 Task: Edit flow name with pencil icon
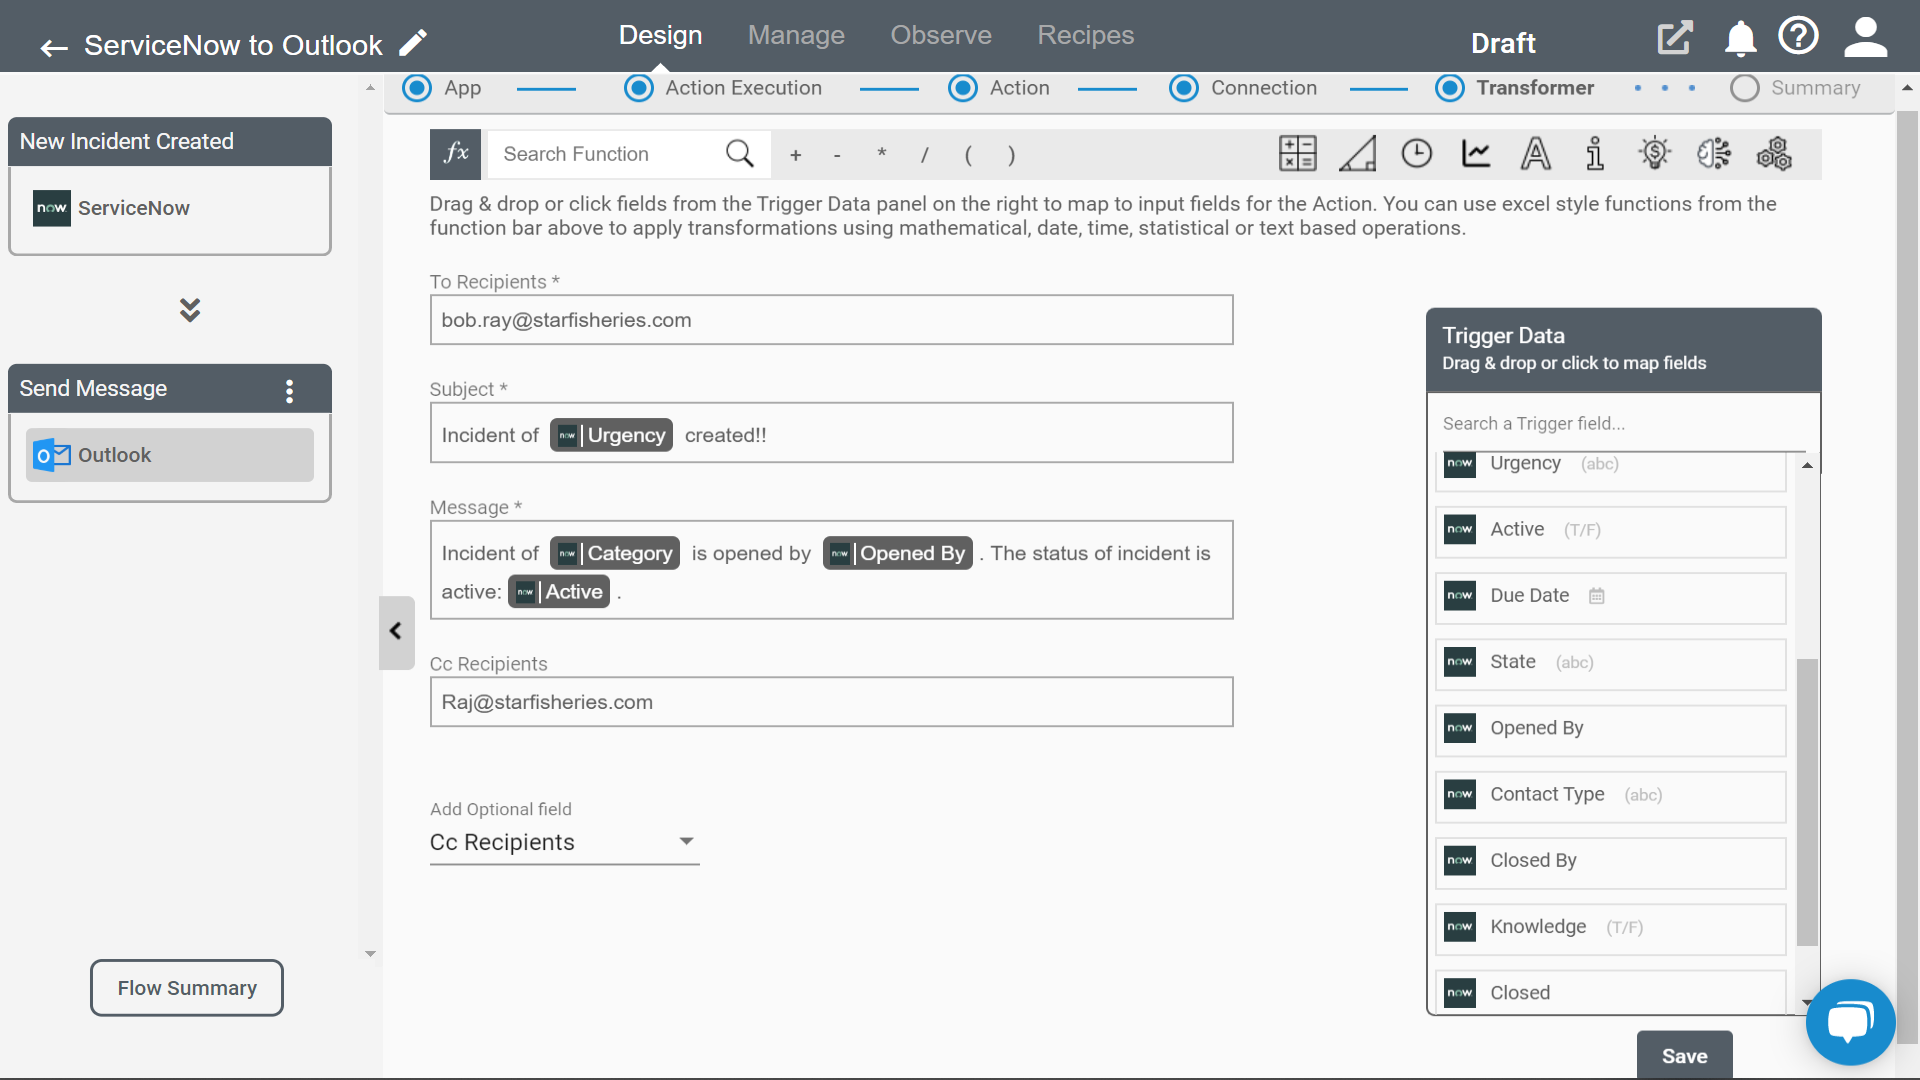pyautogui.click(x=413, y=43)
